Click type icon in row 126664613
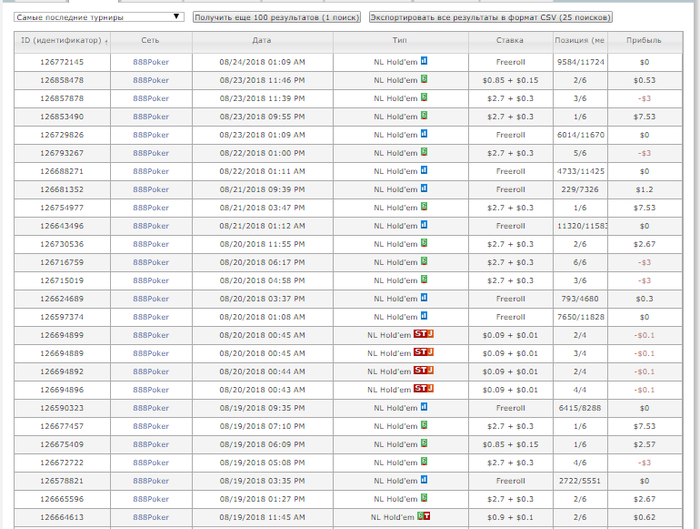The width and height of the screenshot is (700, 529). [424, 516]
